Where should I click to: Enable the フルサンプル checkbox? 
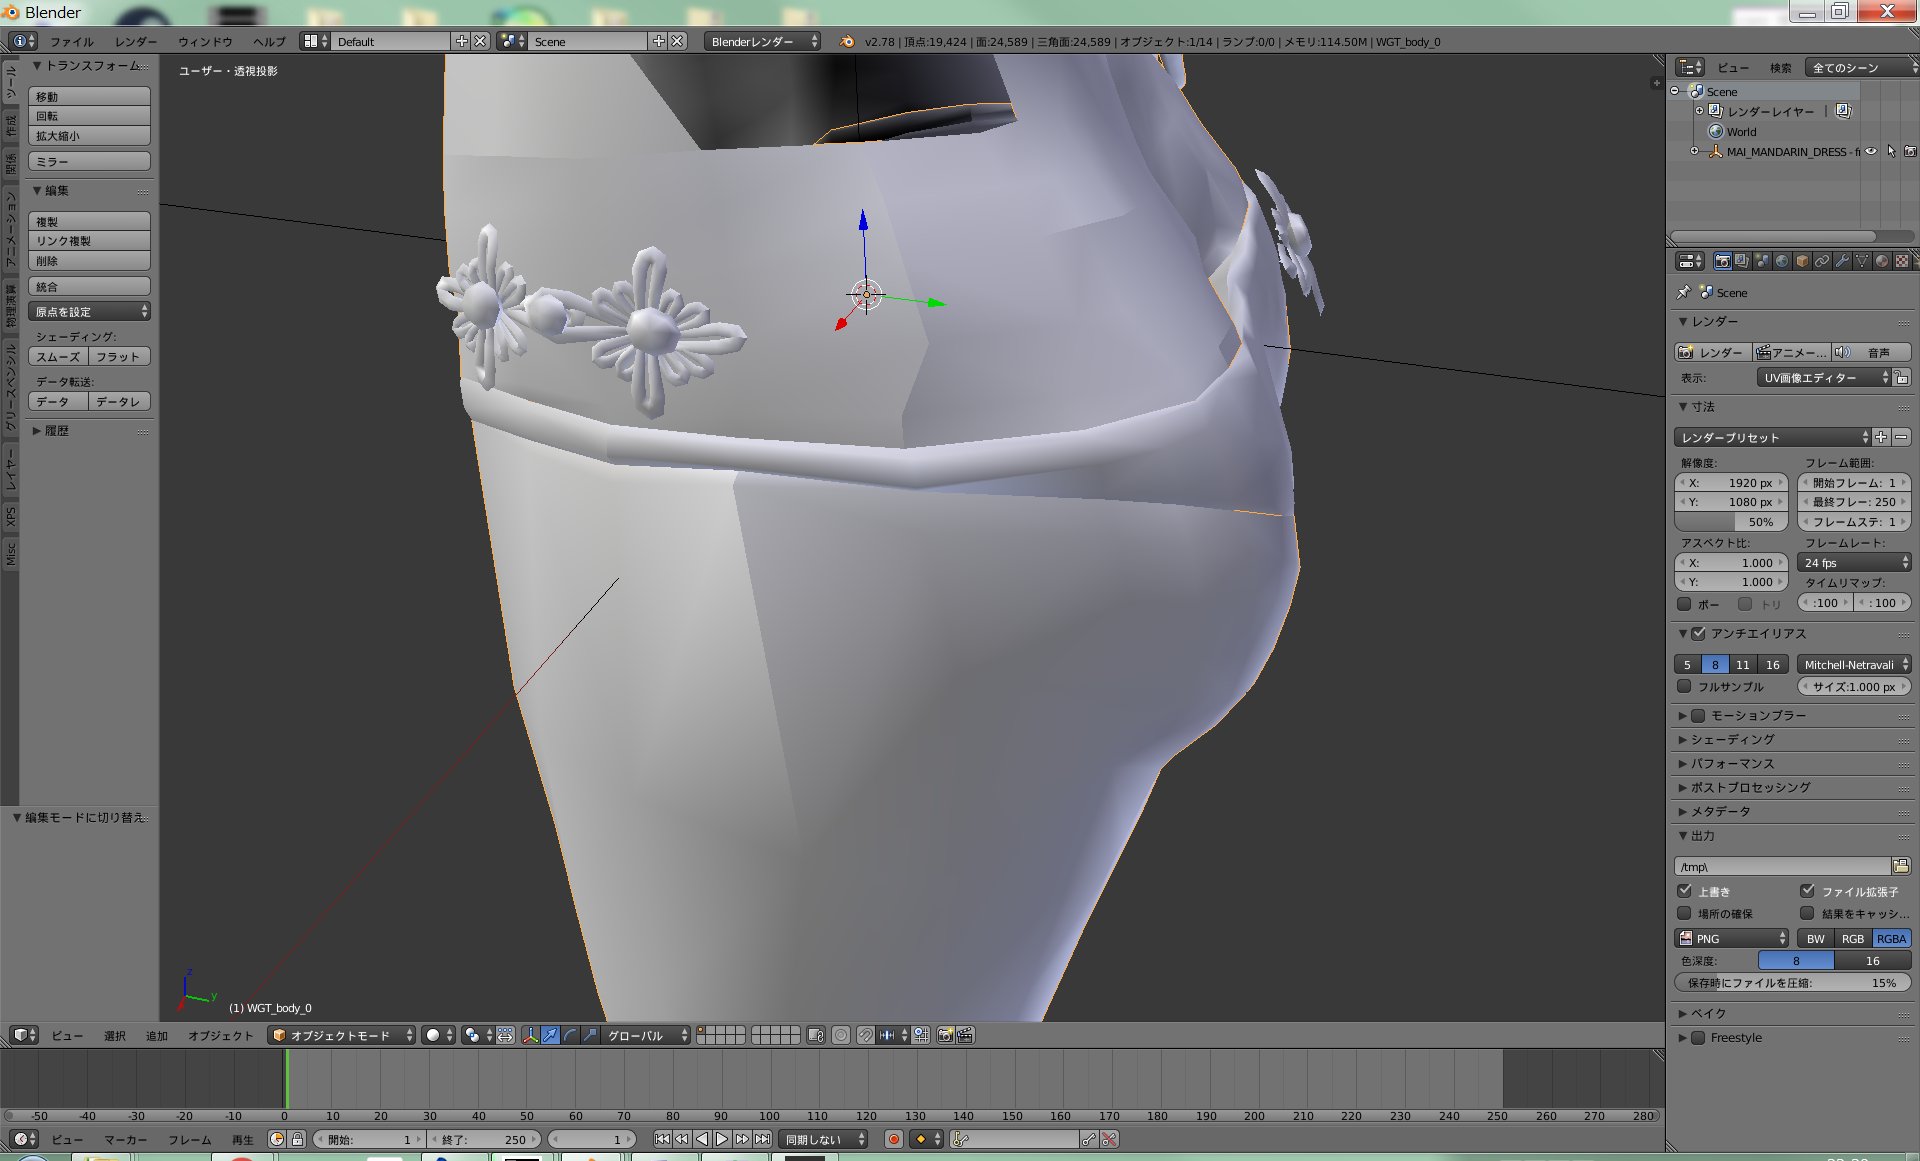(1685, 687)
